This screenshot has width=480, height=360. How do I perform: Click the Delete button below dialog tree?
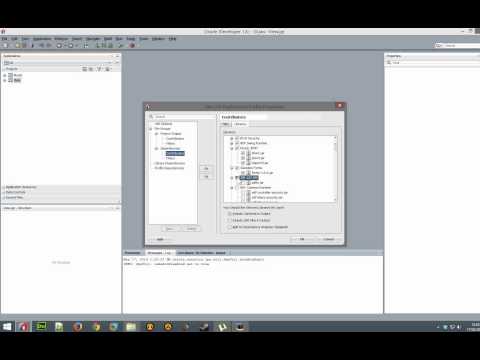coord(191,229)
